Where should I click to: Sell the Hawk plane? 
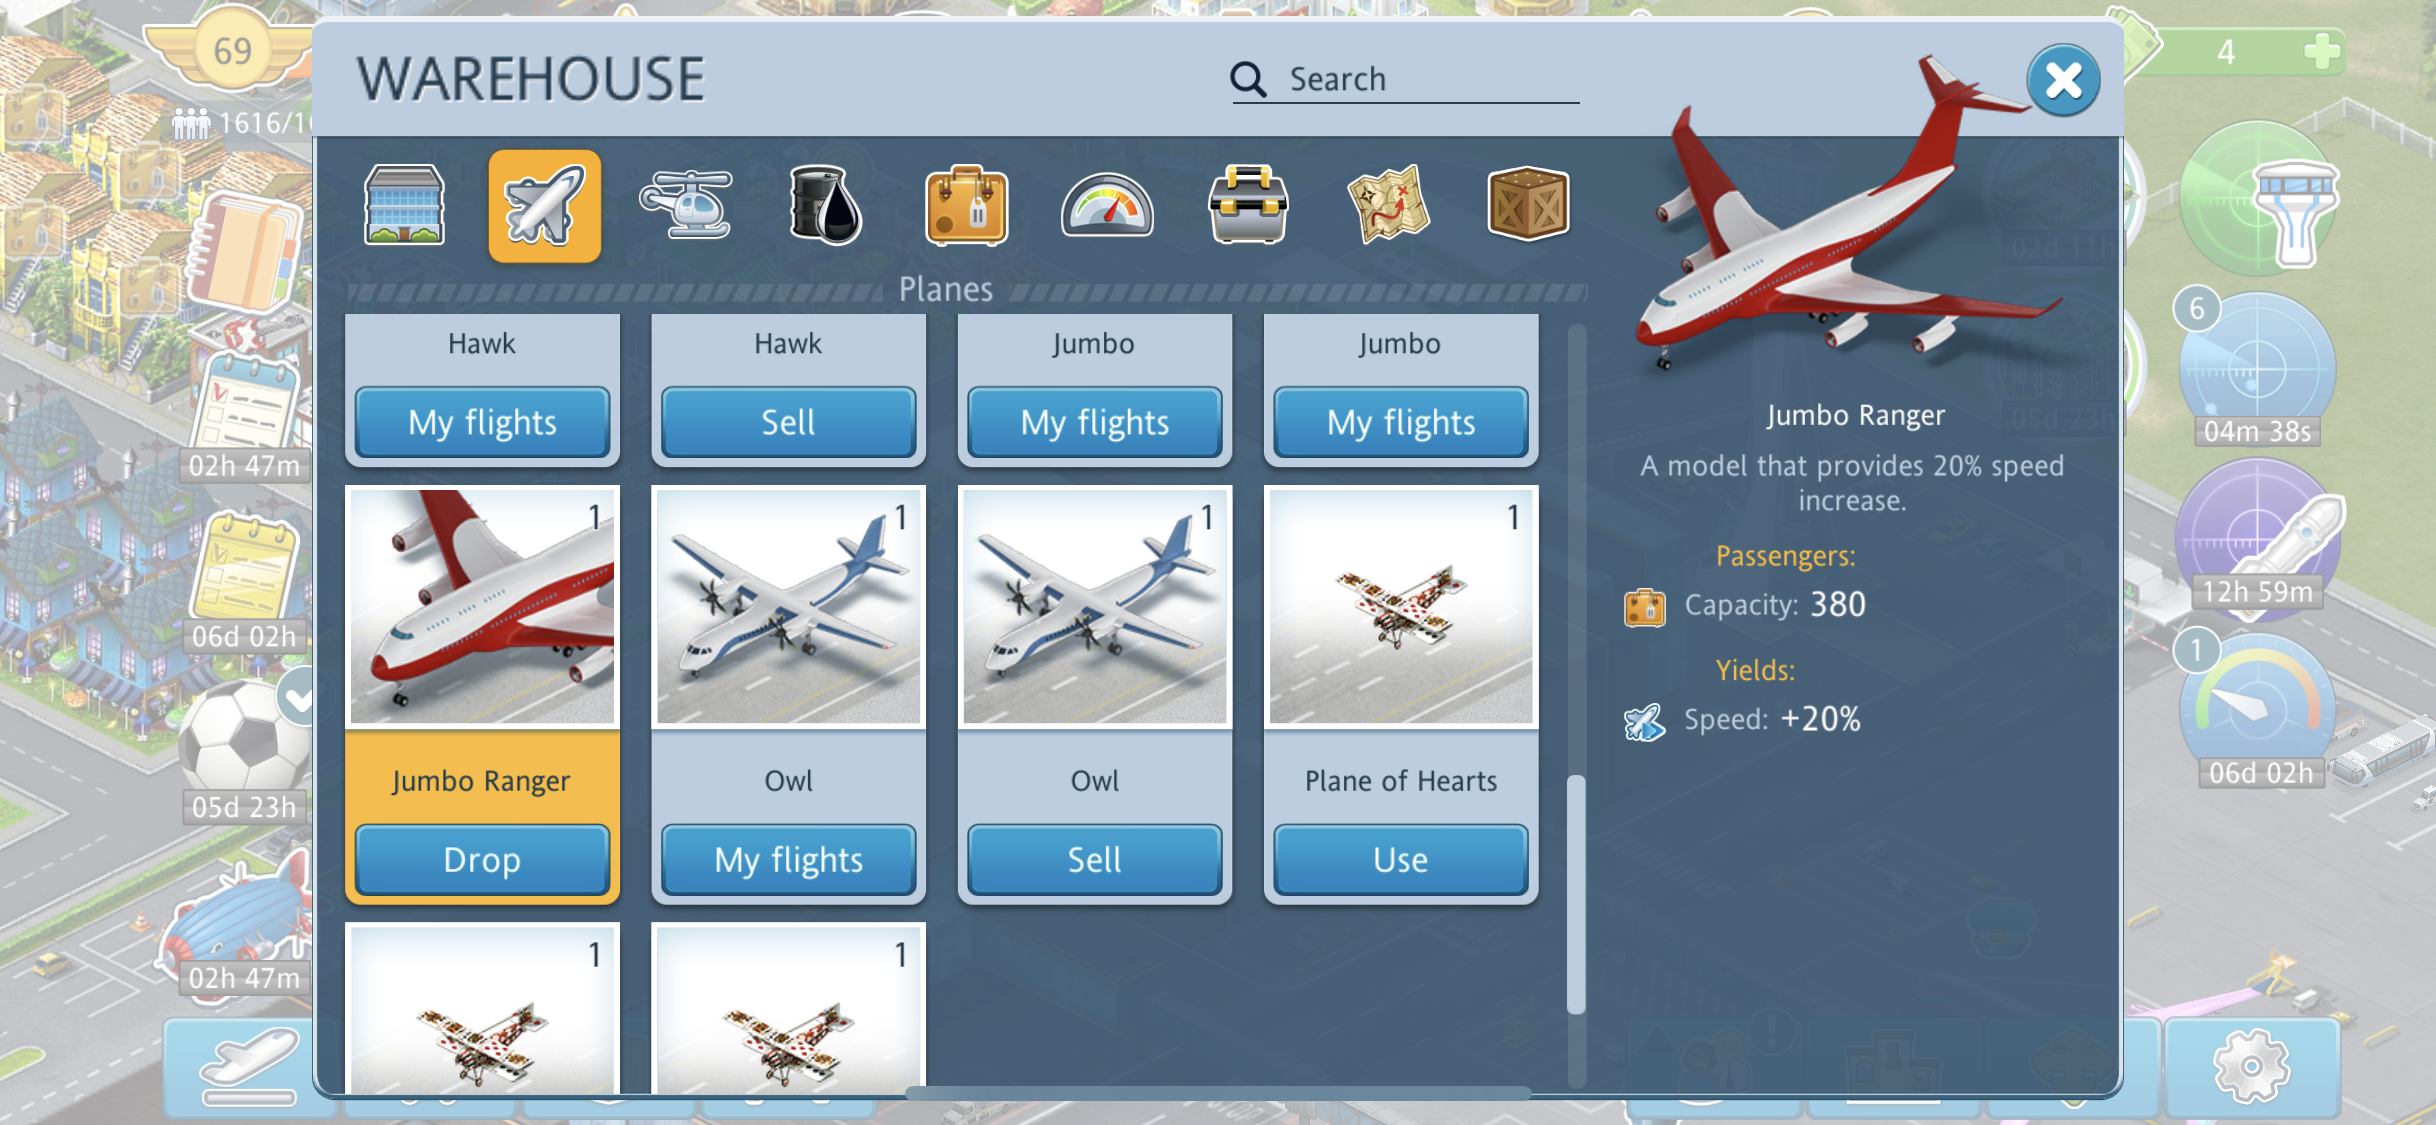point(788,422)
